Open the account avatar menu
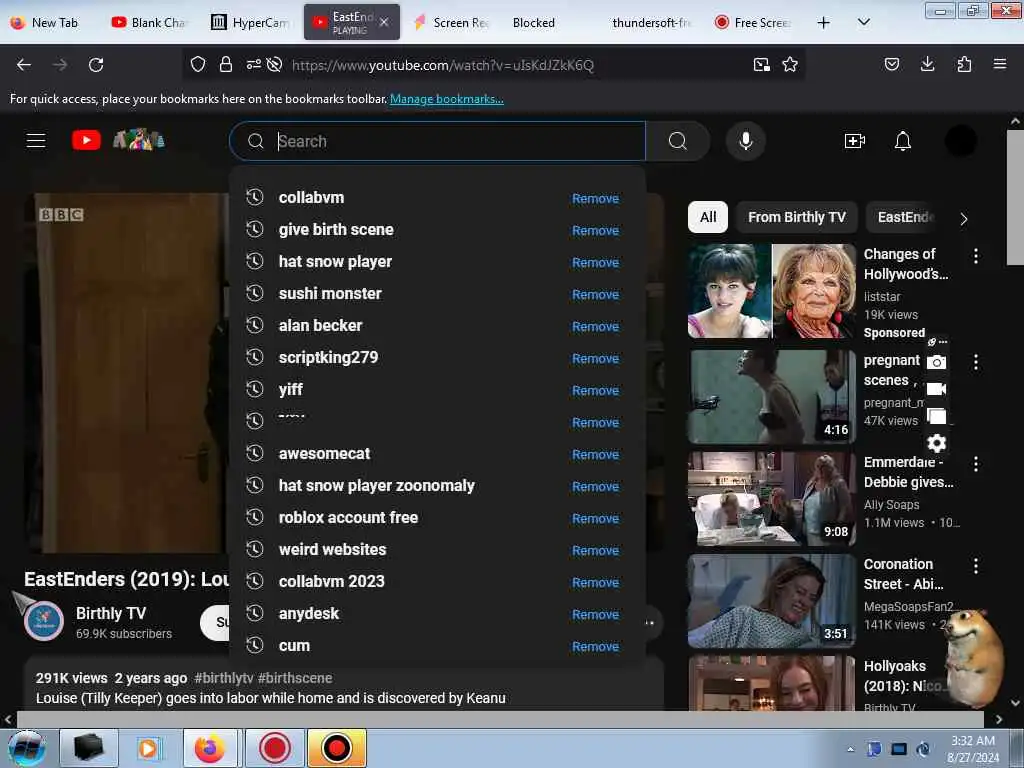1024x768 pixels. coord(960,141)
